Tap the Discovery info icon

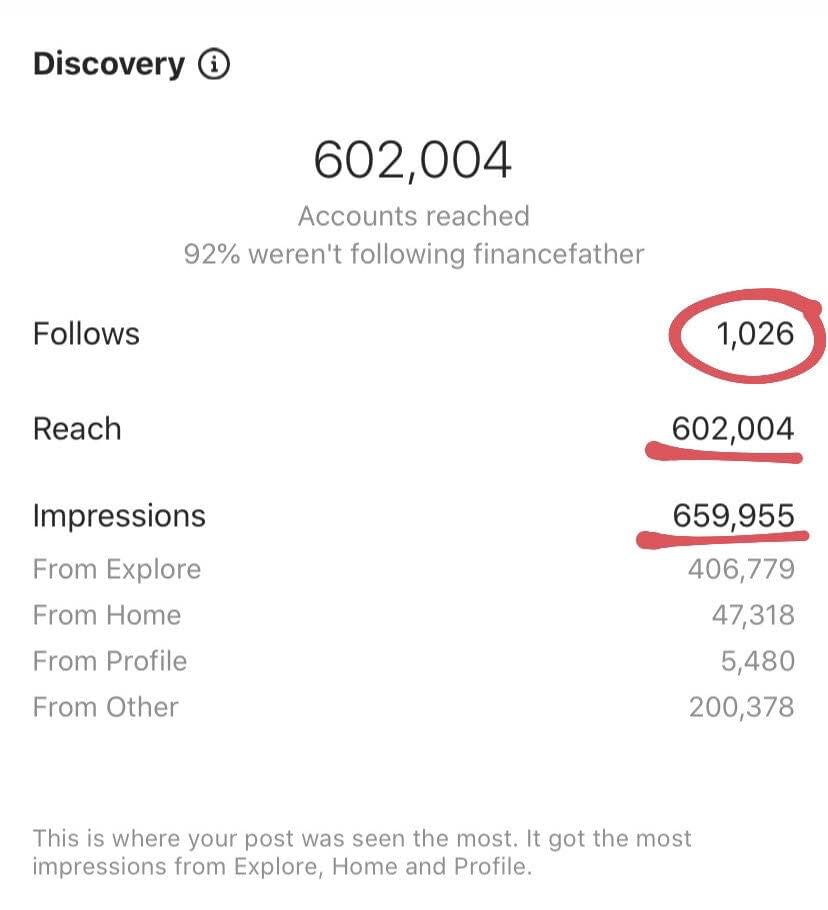click(214, 66)
